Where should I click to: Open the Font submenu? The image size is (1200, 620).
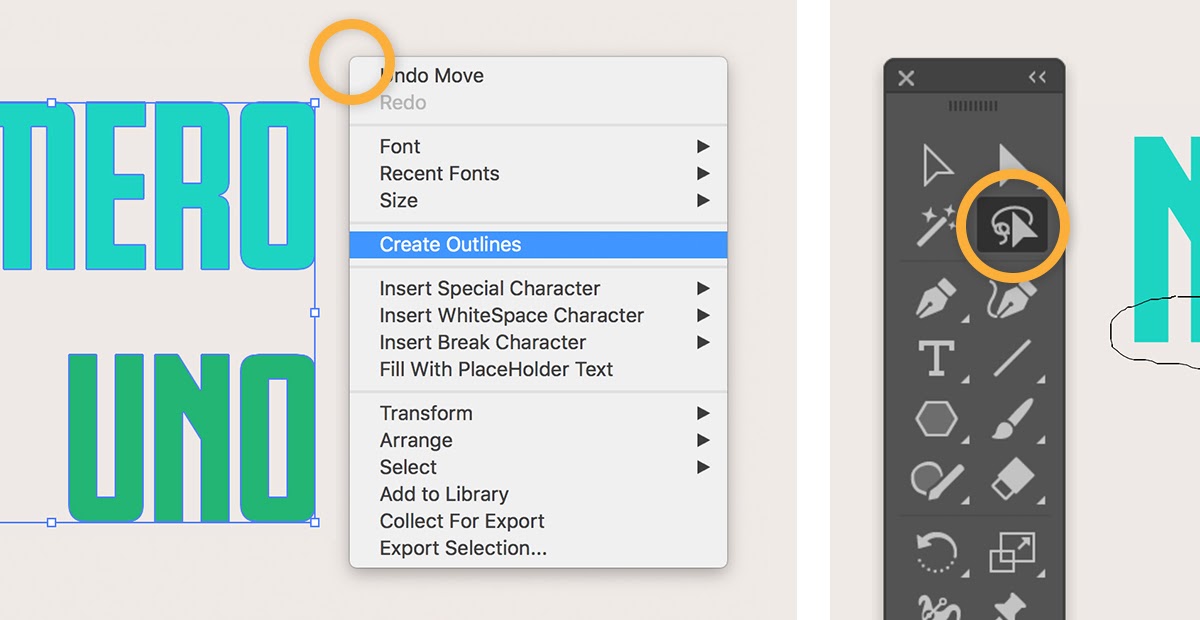pos(538,147)
